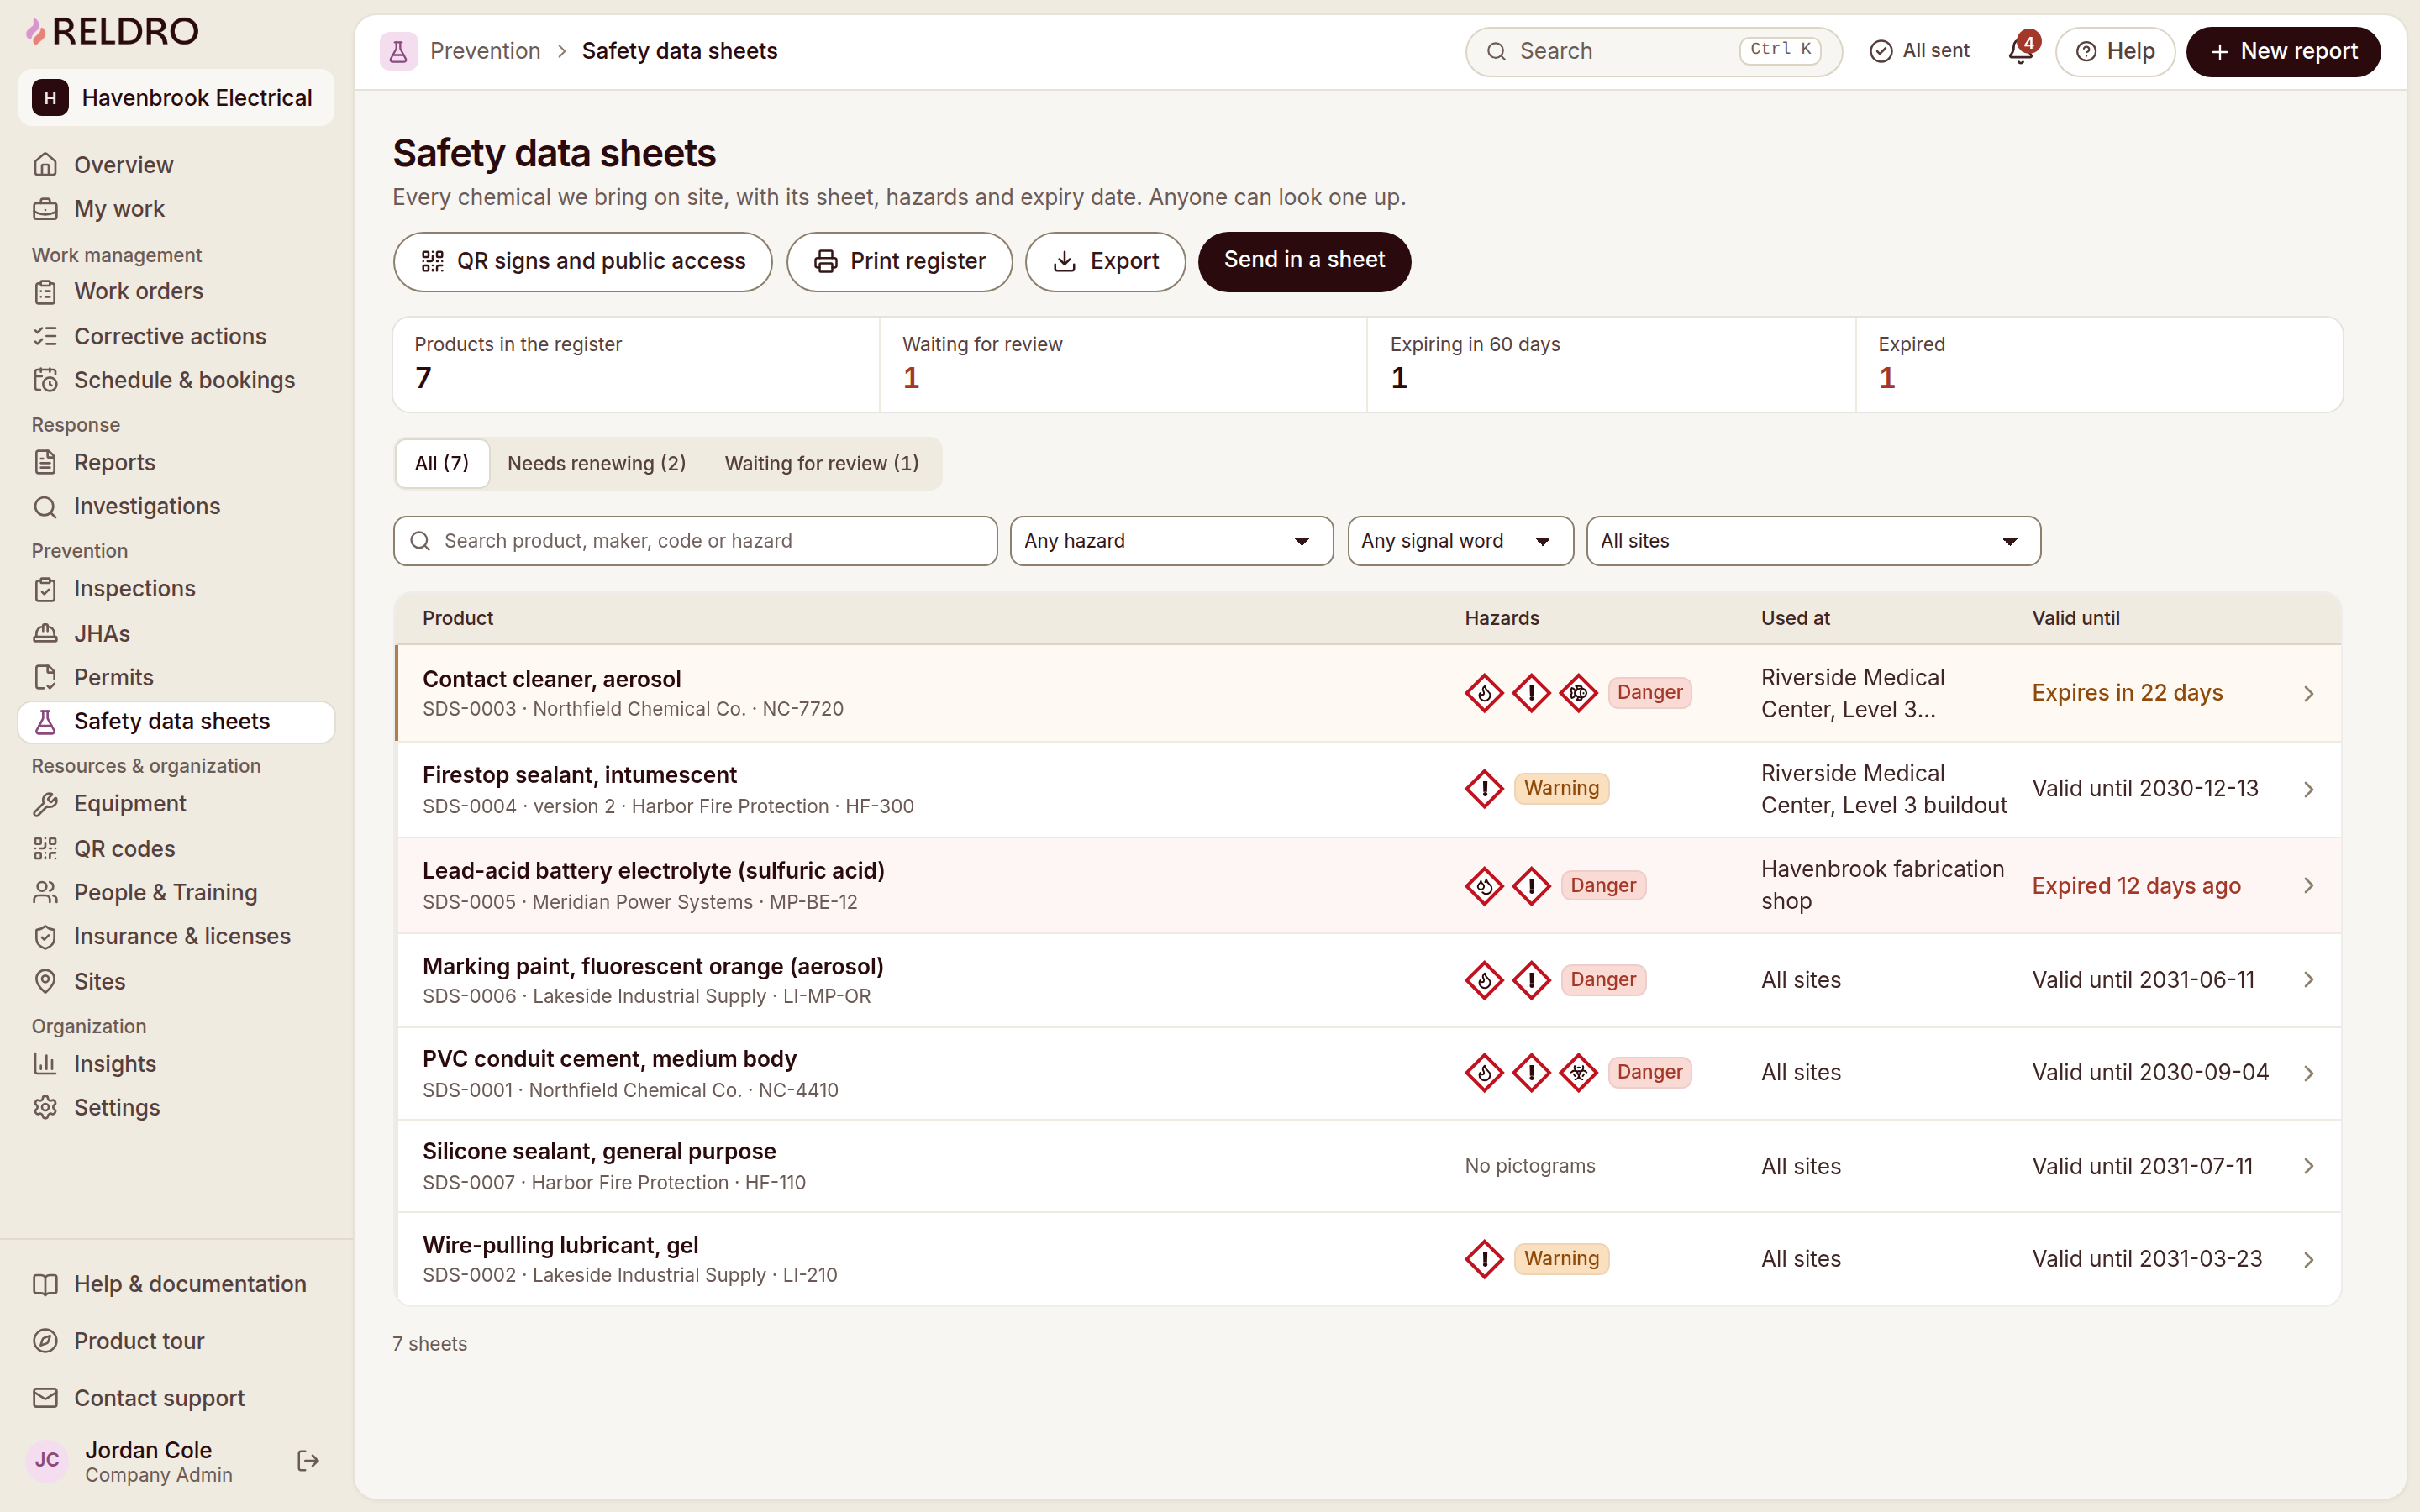Click the product search input field
The height and width of the screenshot is (1512, 2420).
[695, 541]
